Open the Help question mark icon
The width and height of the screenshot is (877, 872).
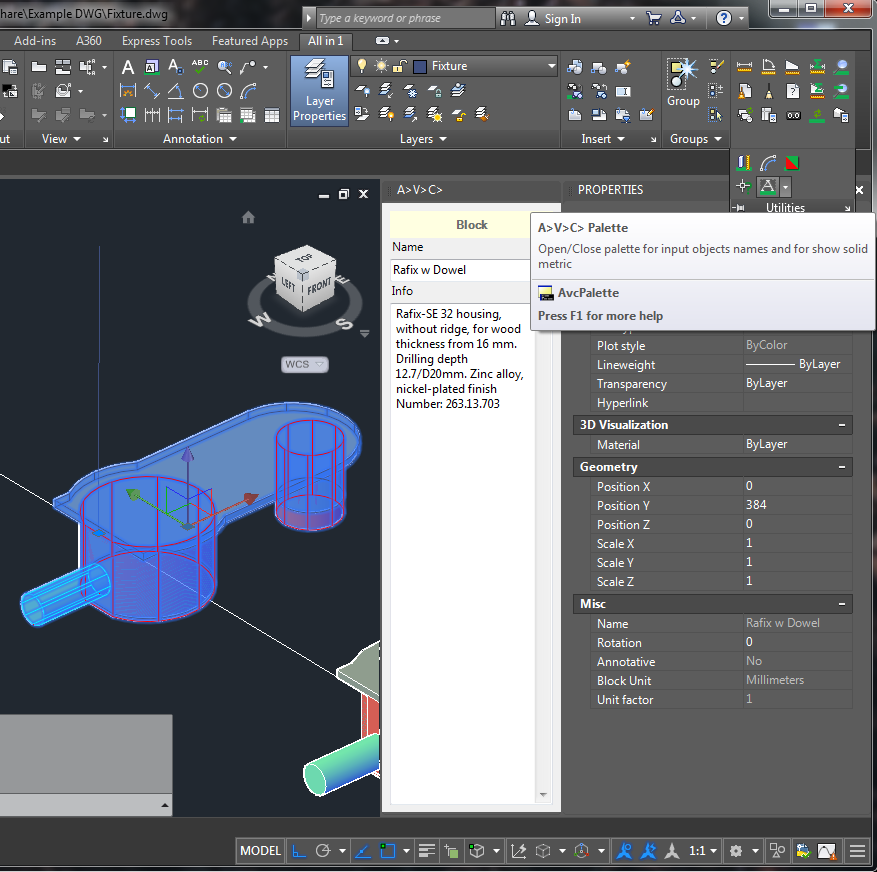[x=724, y=18]
